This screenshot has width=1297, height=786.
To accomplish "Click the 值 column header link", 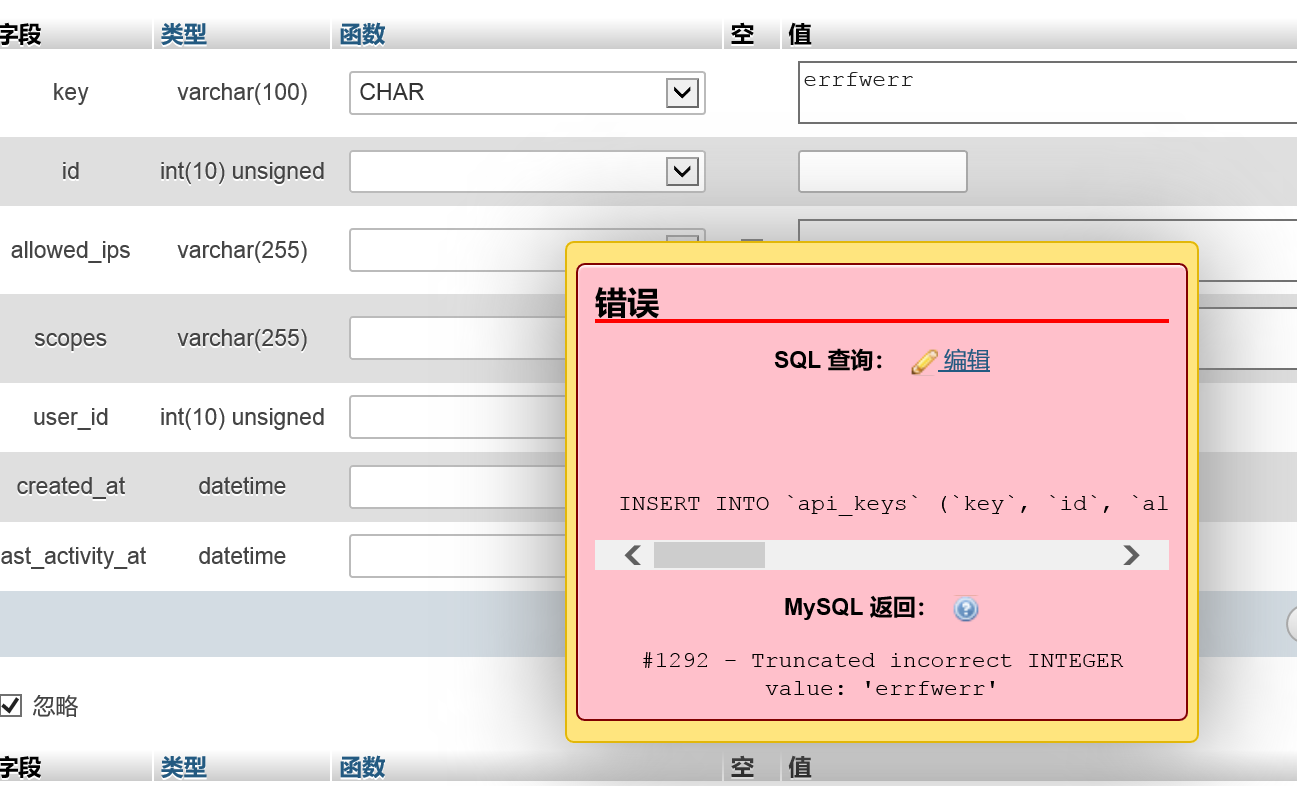I will [797, 33].
